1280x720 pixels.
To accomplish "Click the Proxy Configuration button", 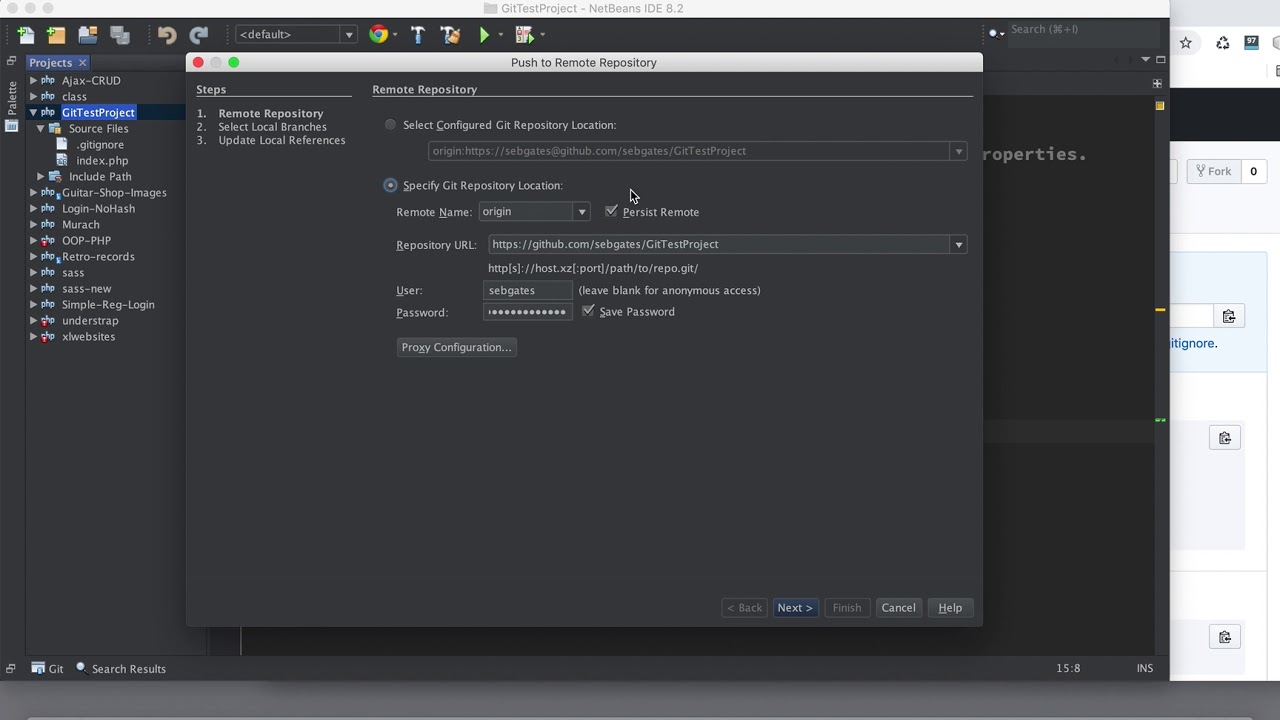I will pyautogui.click(x=456, y=347).
